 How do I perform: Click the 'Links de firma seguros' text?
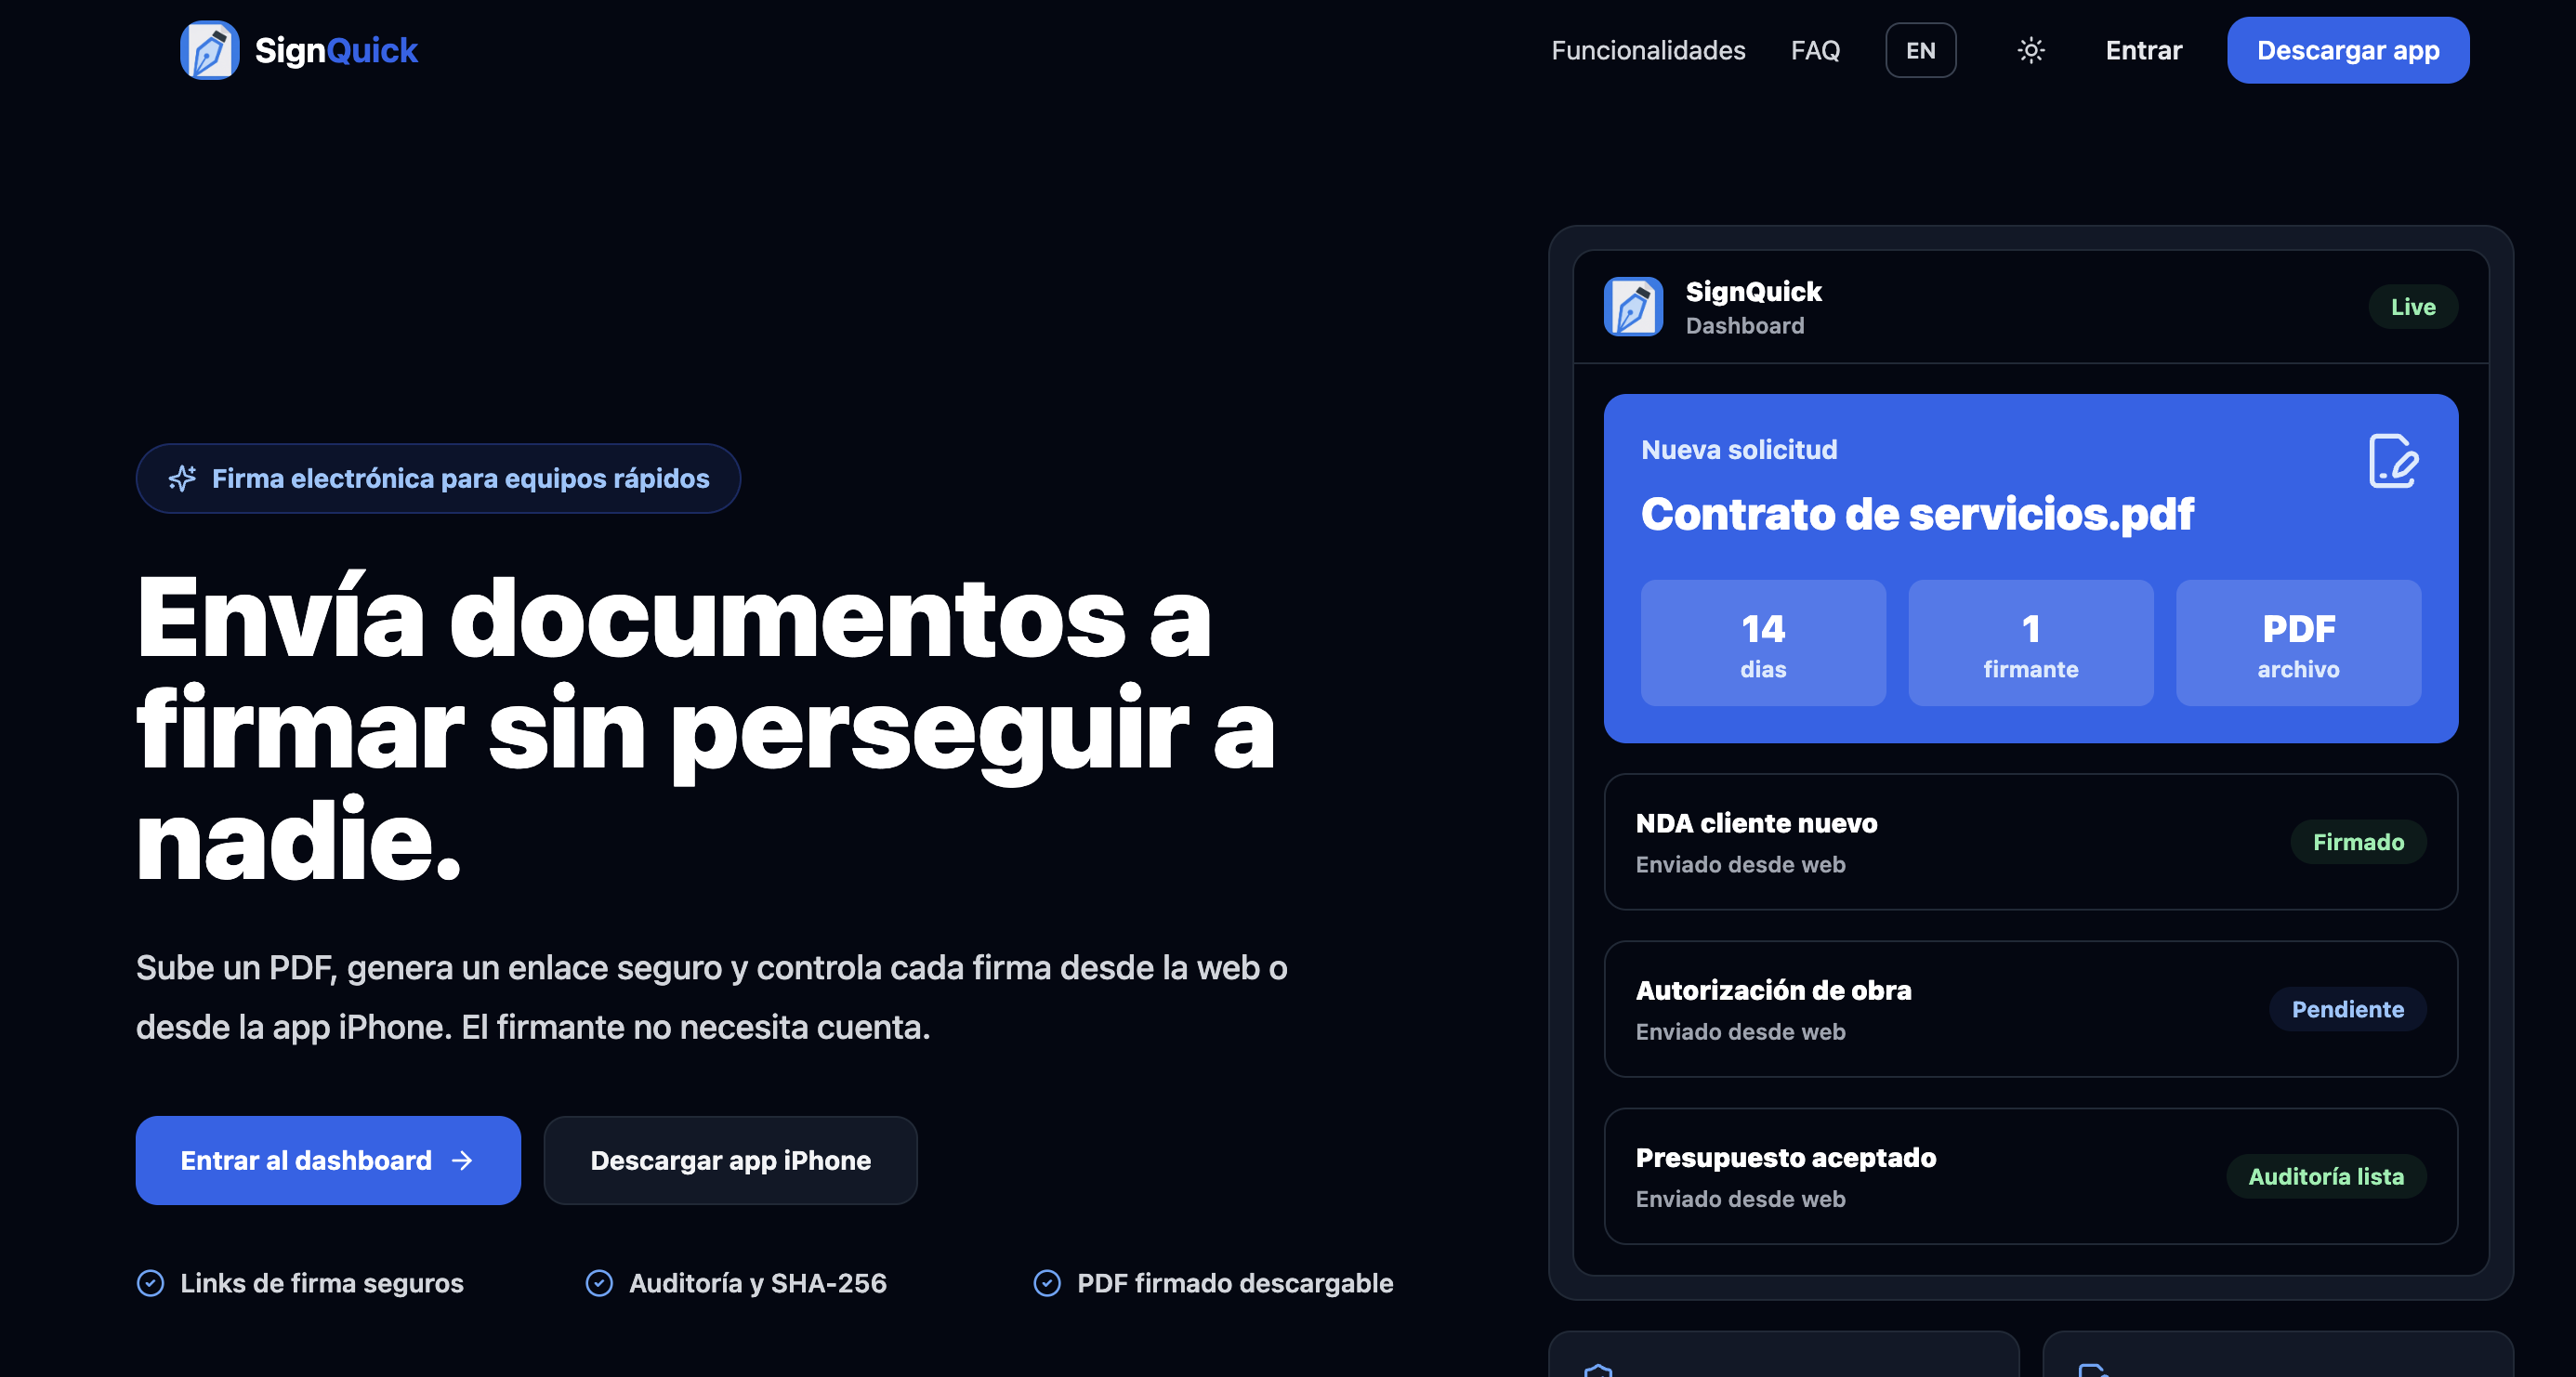click(322, 1283)
